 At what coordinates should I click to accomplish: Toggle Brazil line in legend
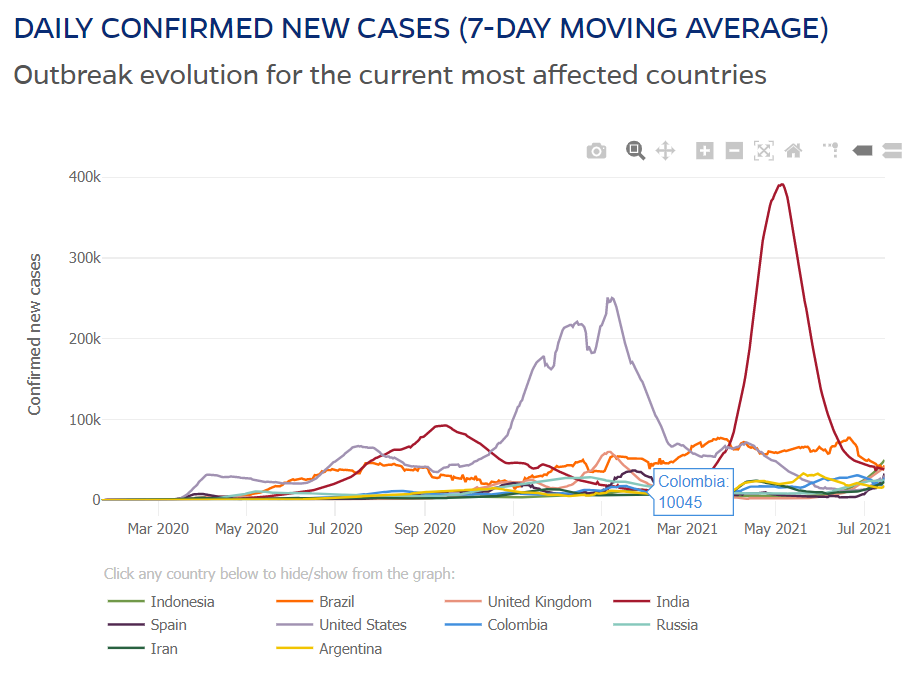point(315,601)
